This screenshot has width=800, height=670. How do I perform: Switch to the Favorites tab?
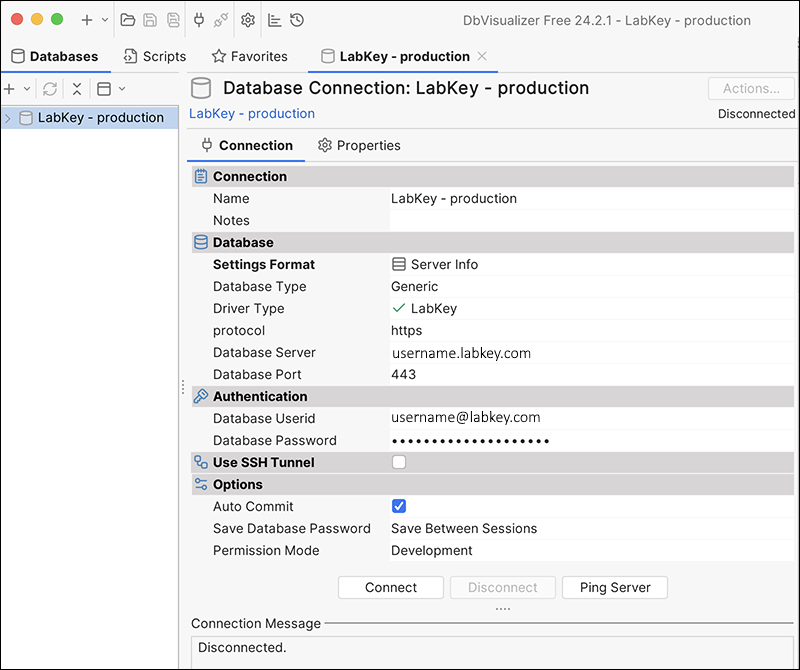click(x=249, y=56)
